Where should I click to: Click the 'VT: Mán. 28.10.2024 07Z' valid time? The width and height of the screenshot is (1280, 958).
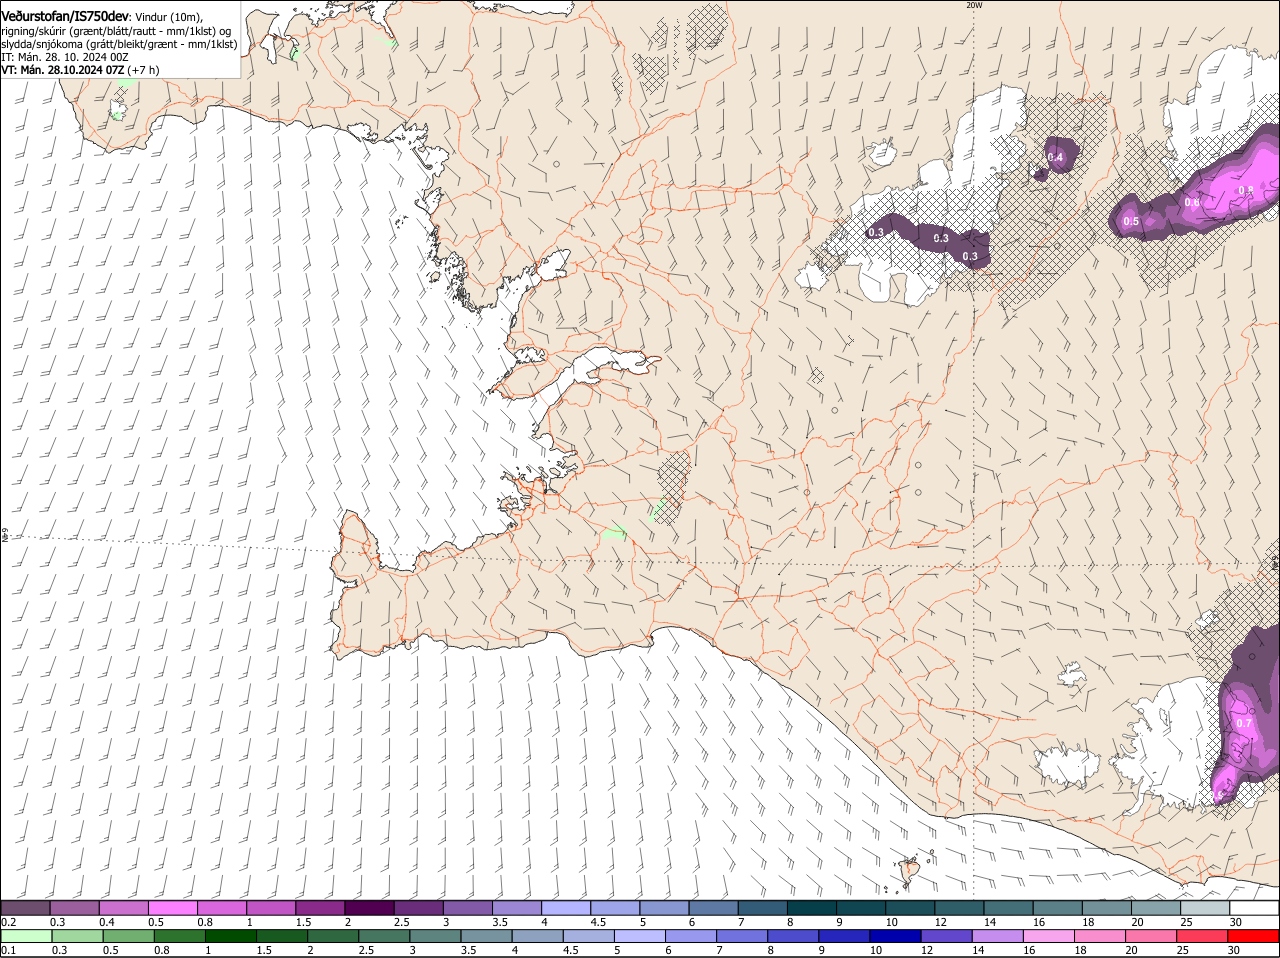click(61, 70)
